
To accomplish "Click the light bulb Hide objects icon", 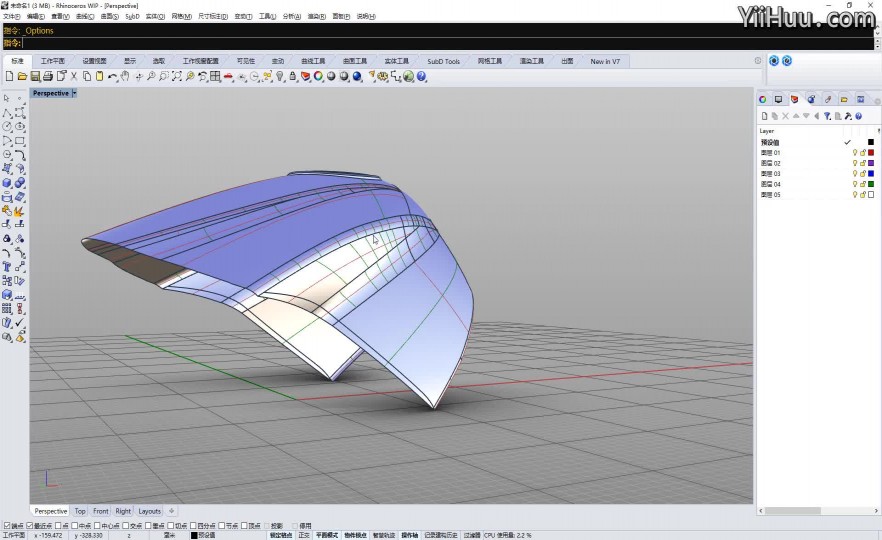I will pyautogui.click(x=280, y=76).
